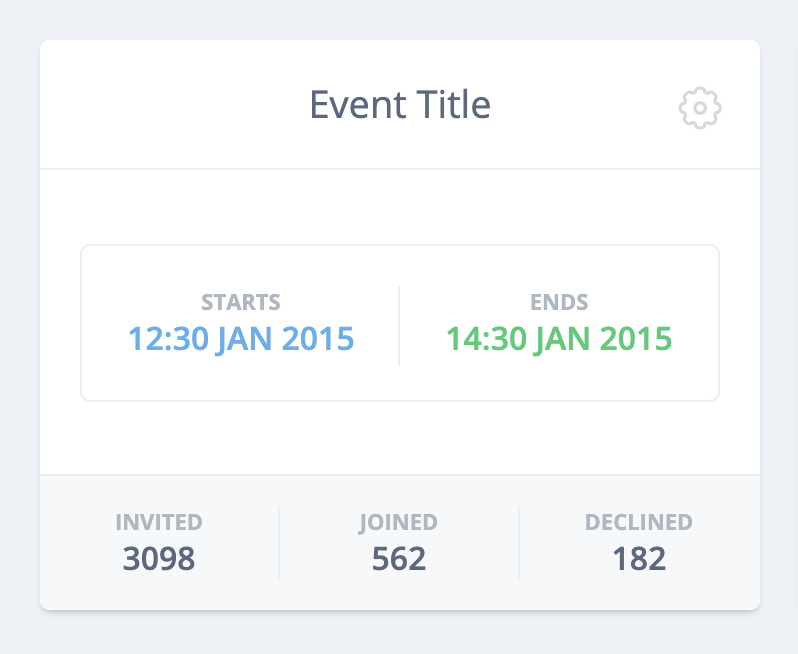Click the DECLINED label

[639, 522]
